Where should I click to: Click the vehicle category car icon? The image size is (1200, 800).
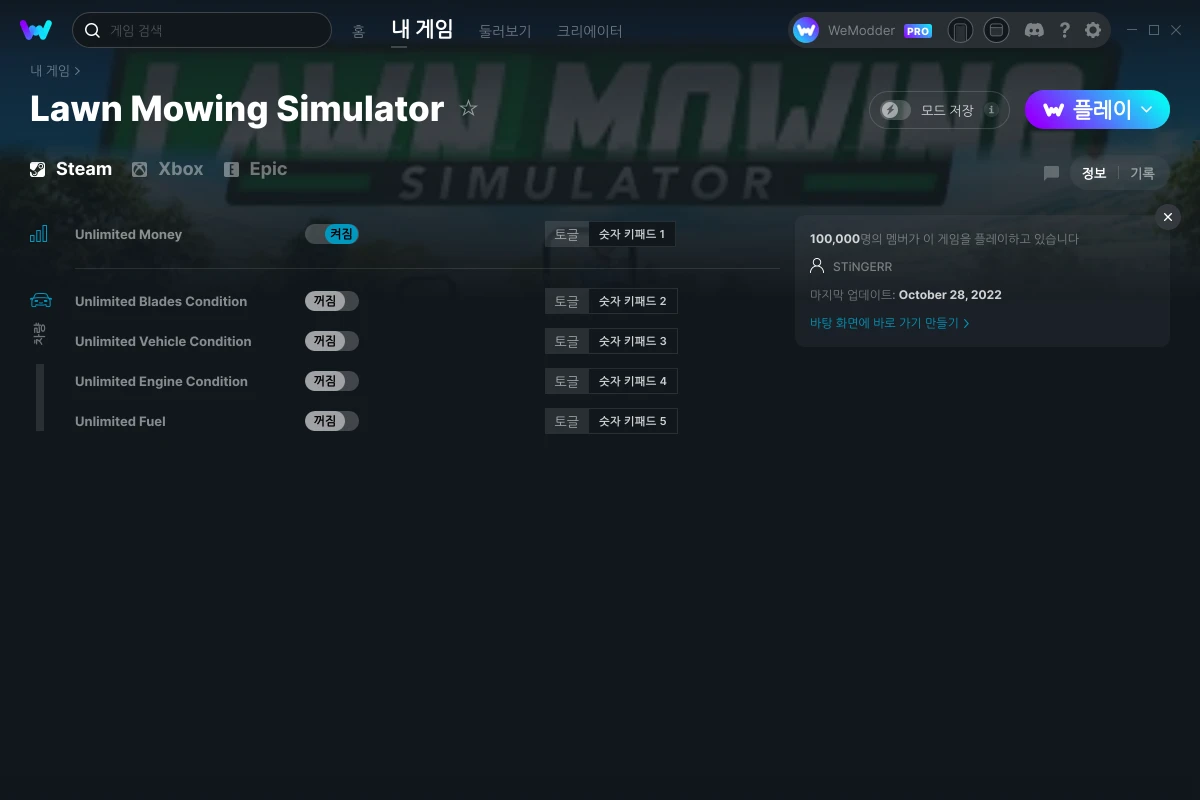[40, 300]
